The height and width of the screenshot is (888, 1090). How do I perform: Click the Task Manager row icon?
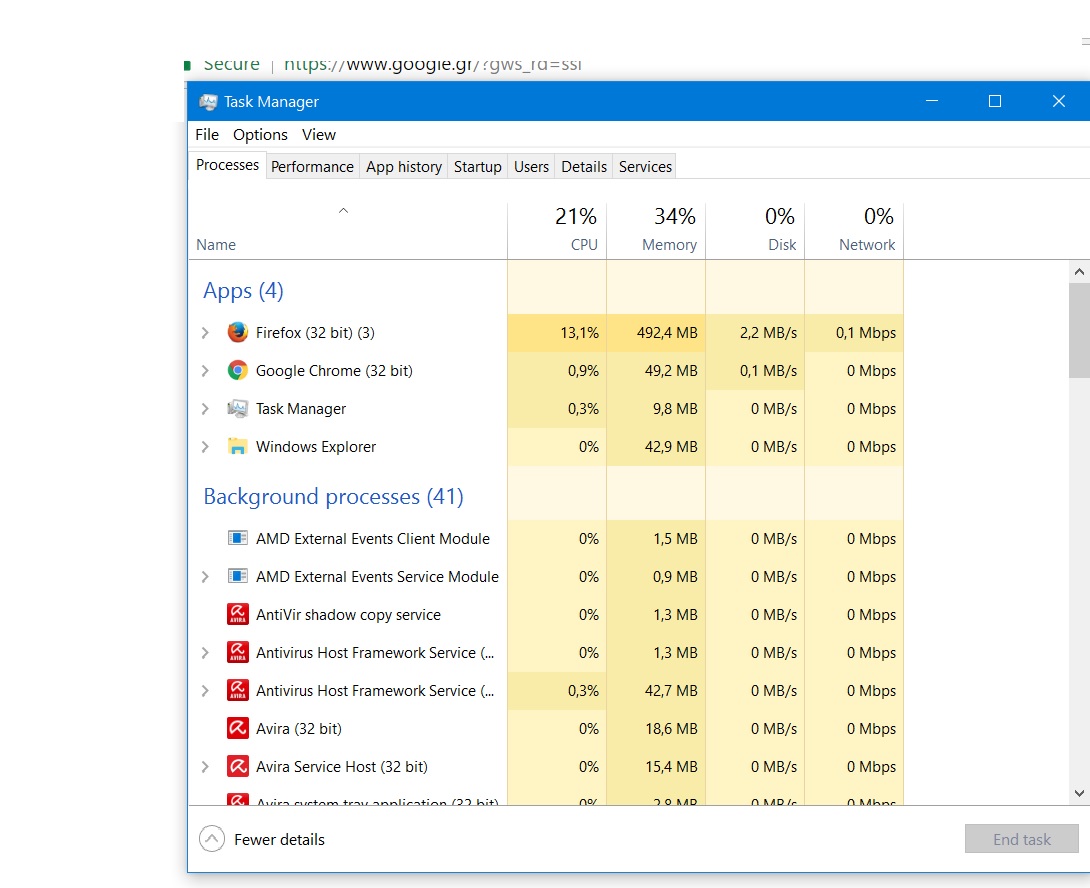click(238, 409)
